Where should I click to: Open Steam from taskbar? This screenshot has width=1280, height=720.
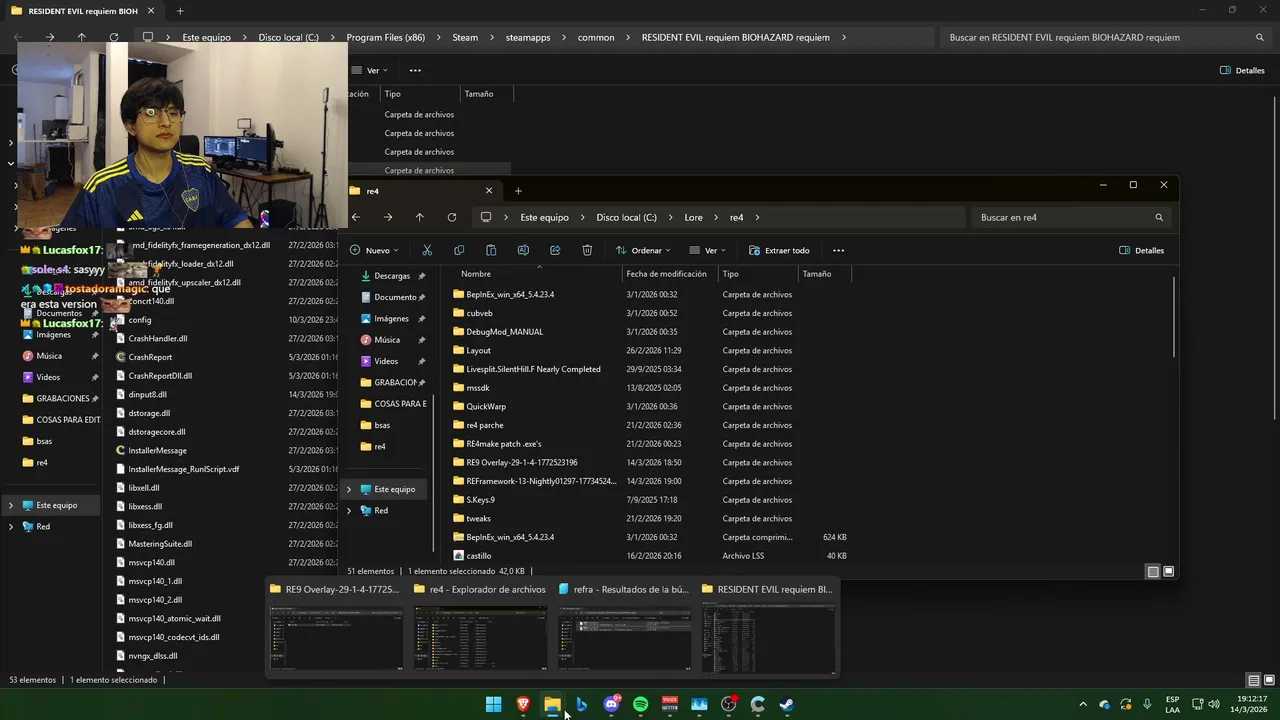787,704
